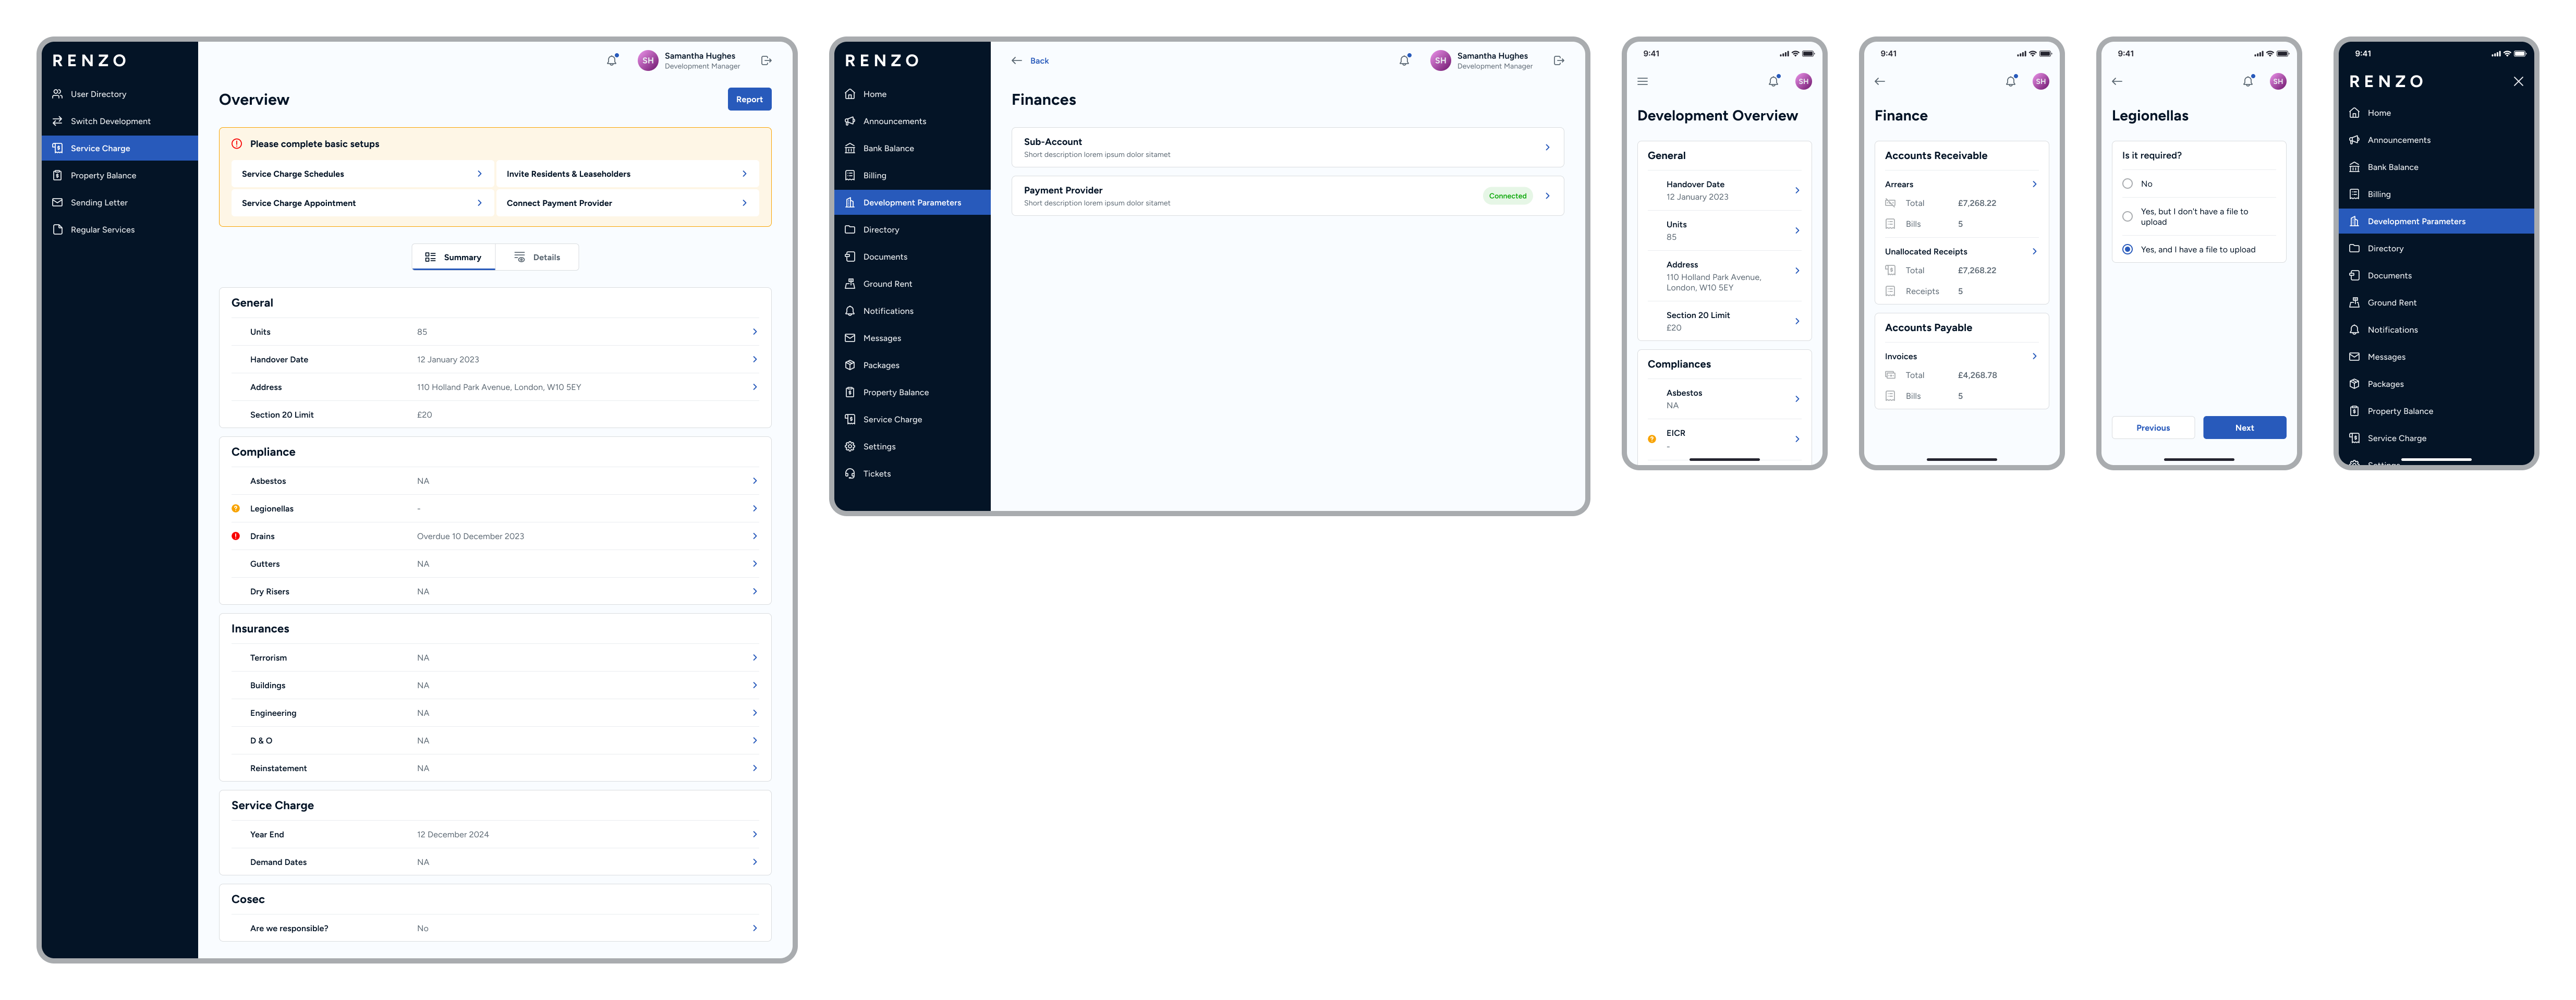Select "Yes, but I don't have a file" option

pyautogui.click(x=2127, y=217)
